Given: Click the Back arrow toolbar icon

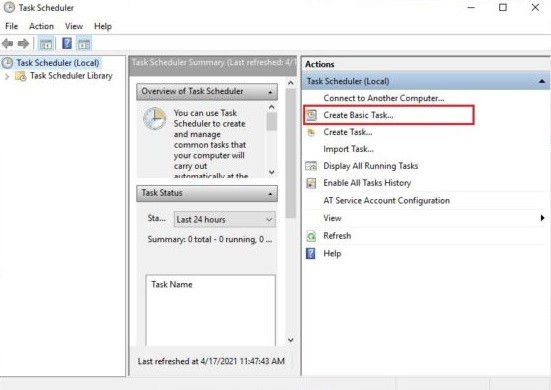Looking at the screenshot, I should click(x=7, y=44).
